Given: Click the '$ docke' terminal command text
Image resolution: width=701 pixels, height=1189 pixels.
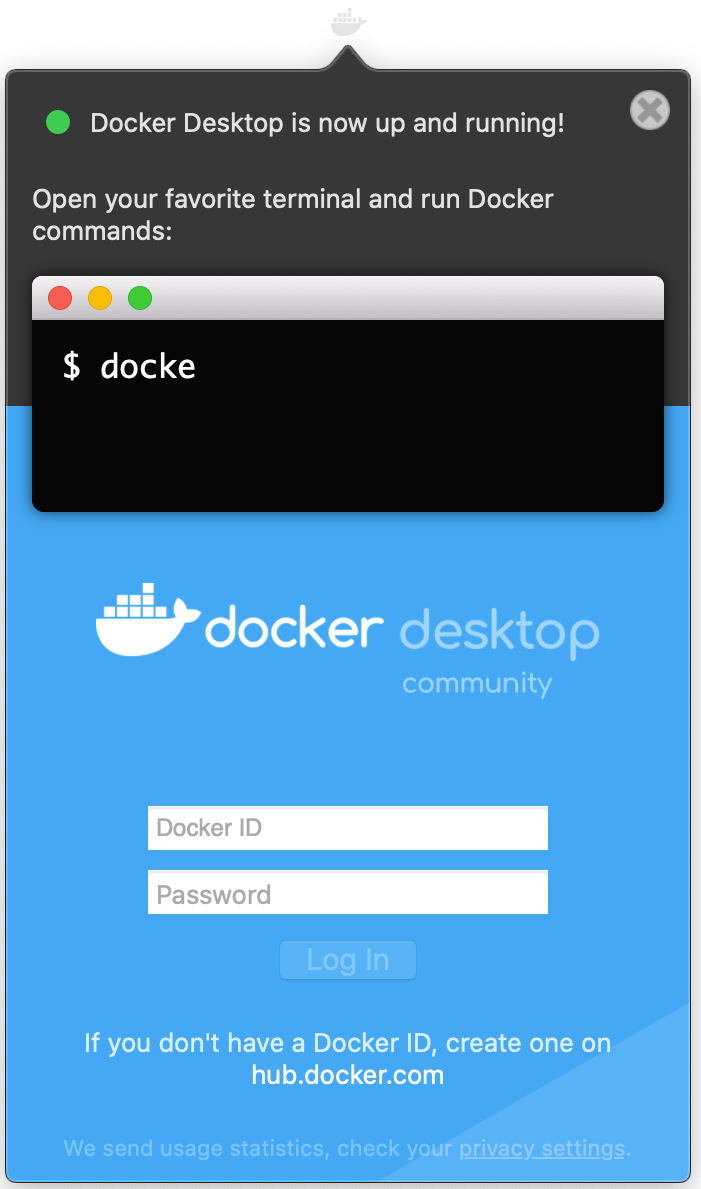Looking at the screenshot, I should (130, 366).
